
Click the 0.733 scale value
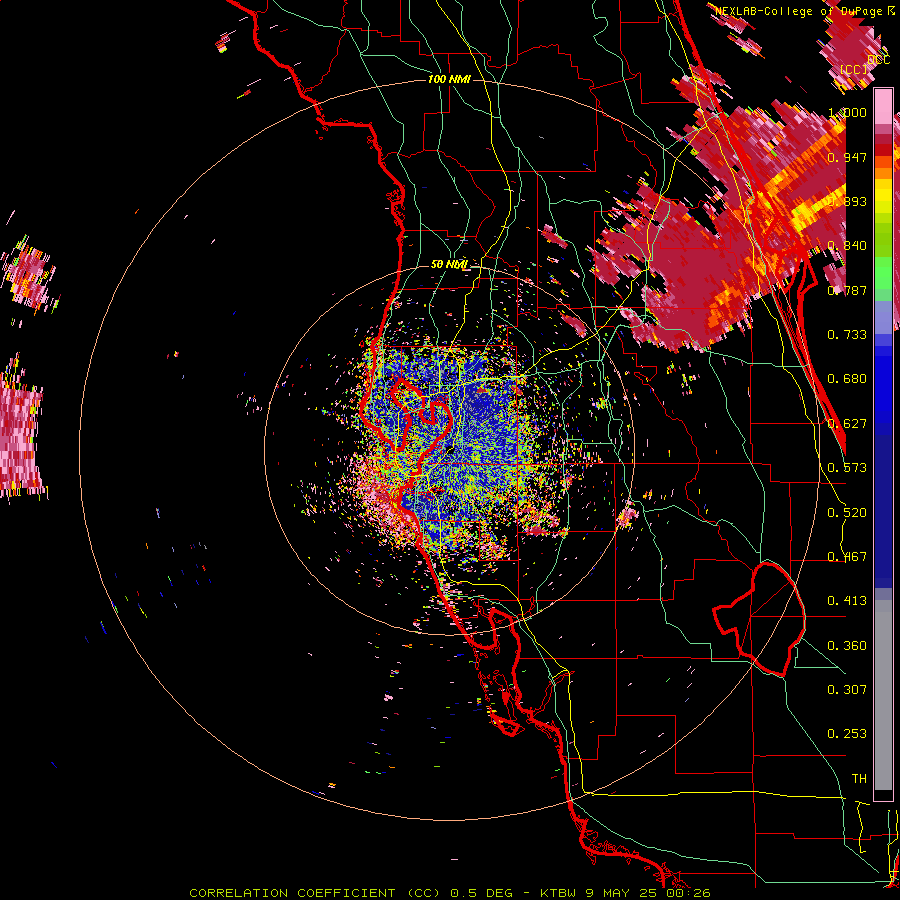point(847,335)
